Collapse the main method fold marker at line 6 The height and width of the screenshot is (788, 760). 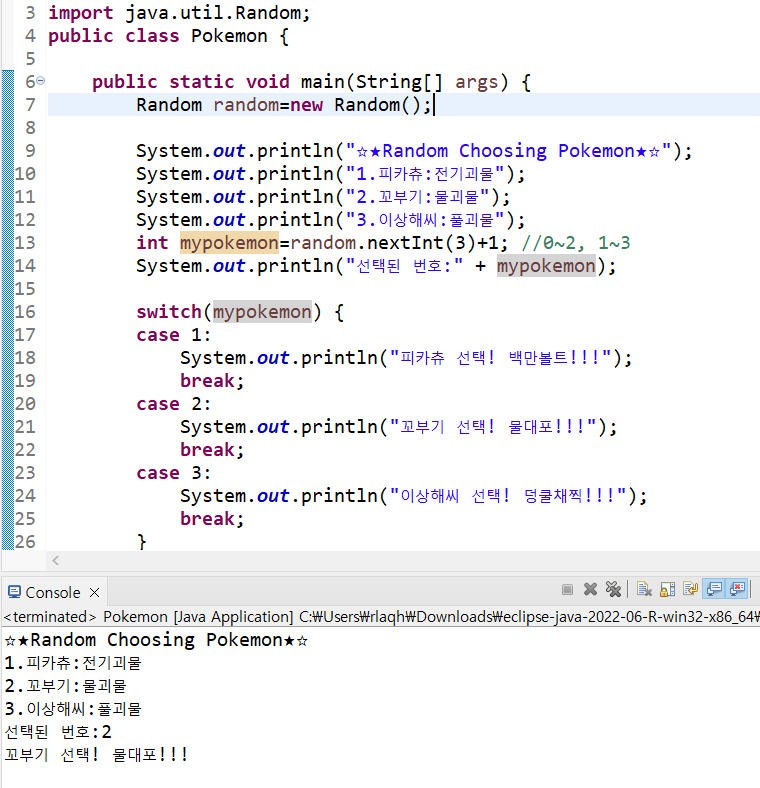[41, 80]
